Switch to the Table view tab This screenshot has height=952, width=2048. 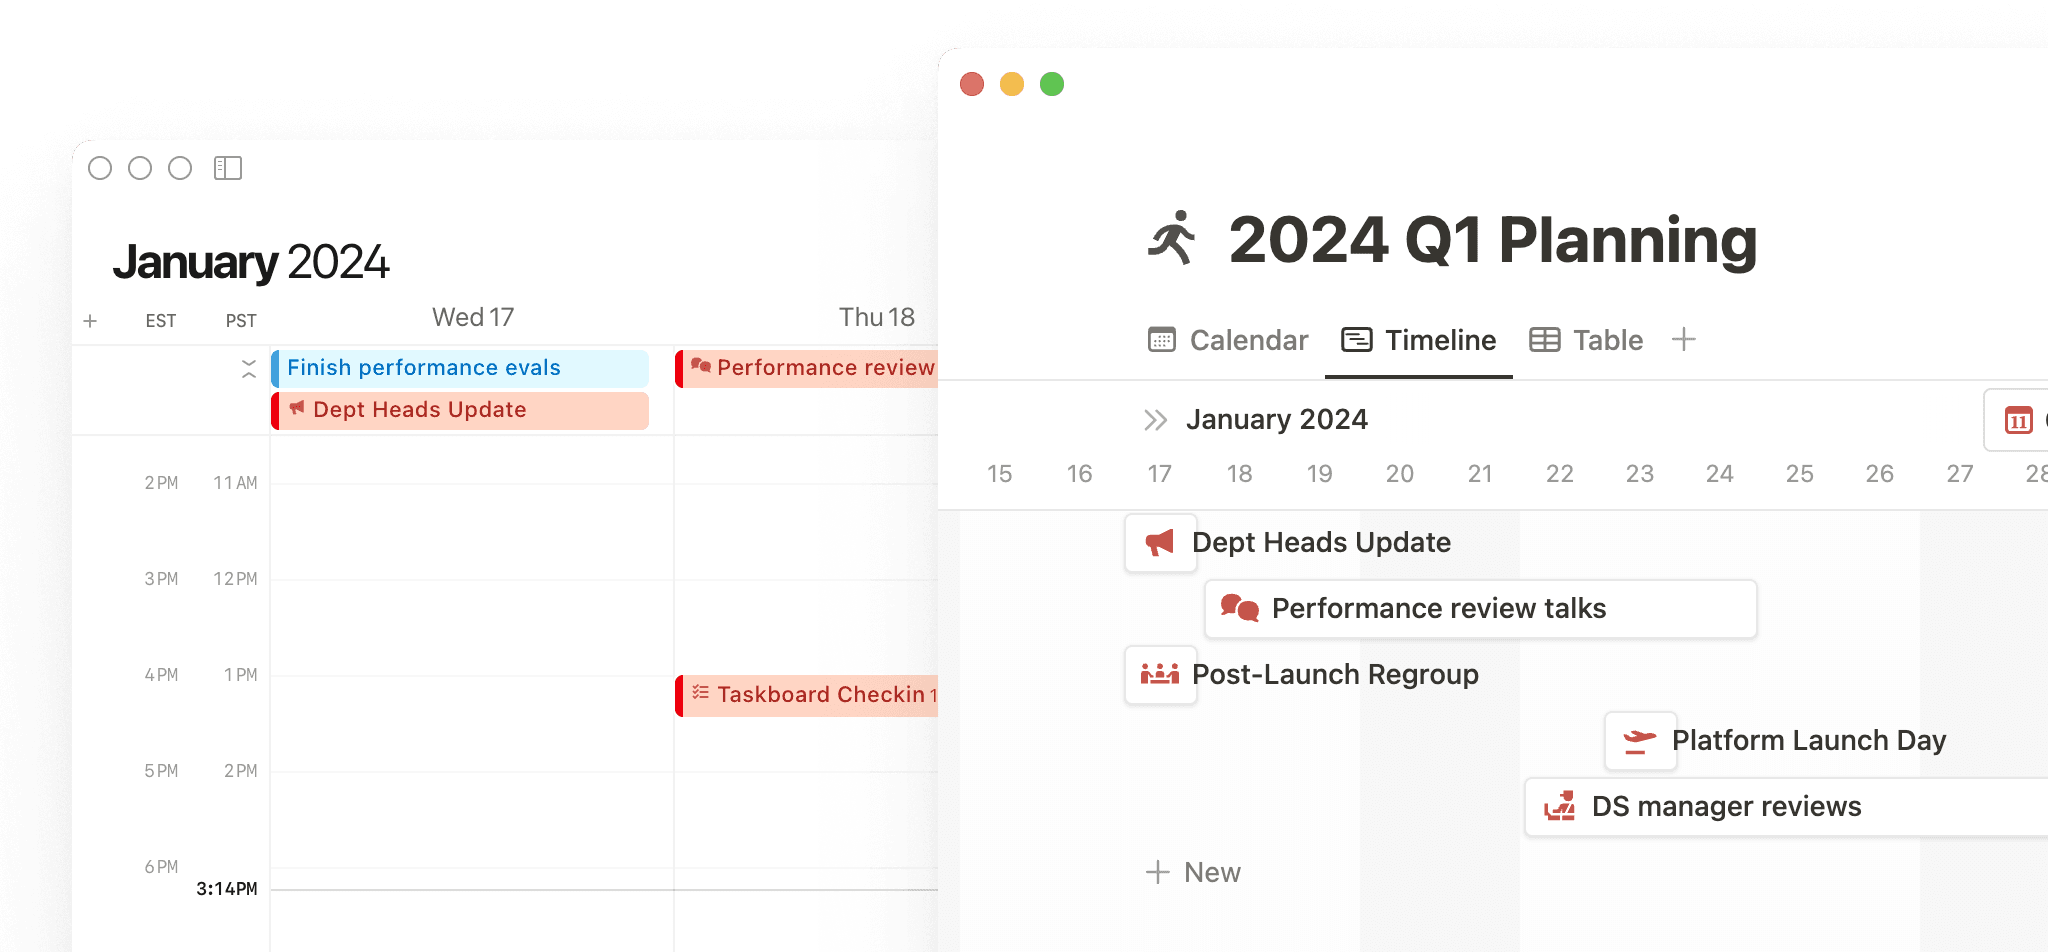pyautogui.click(x=1586, y=340)
